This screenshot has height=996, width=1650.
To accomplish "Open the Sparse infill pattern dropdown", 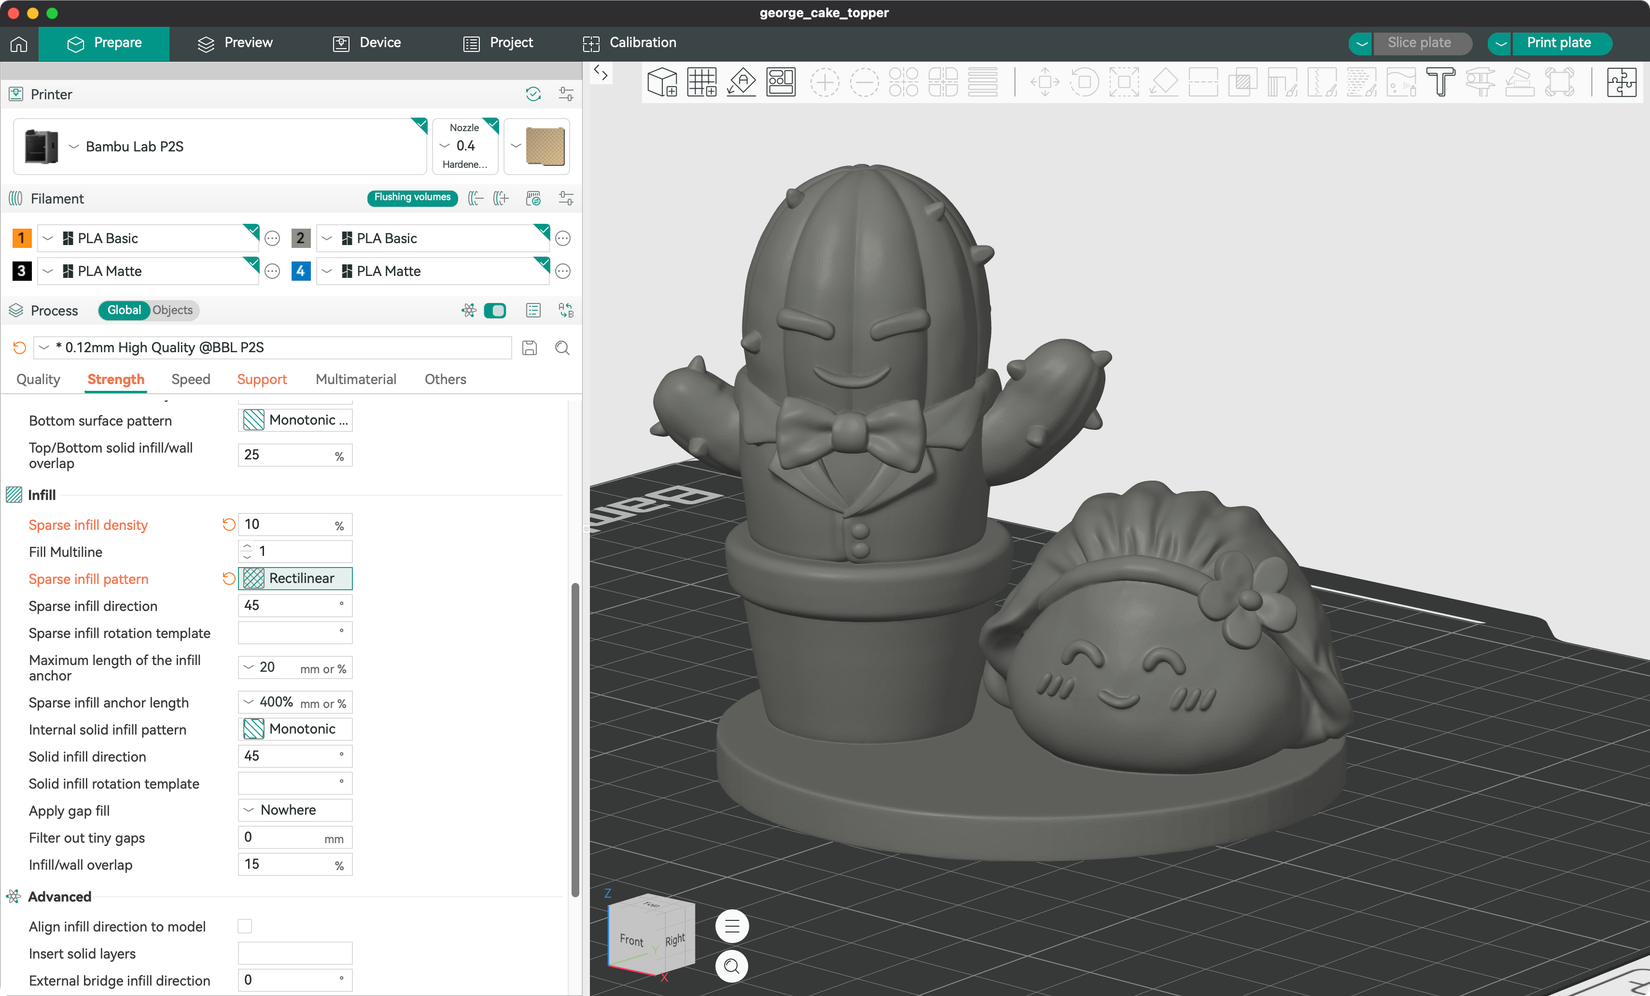I will [x=295, y=578].
